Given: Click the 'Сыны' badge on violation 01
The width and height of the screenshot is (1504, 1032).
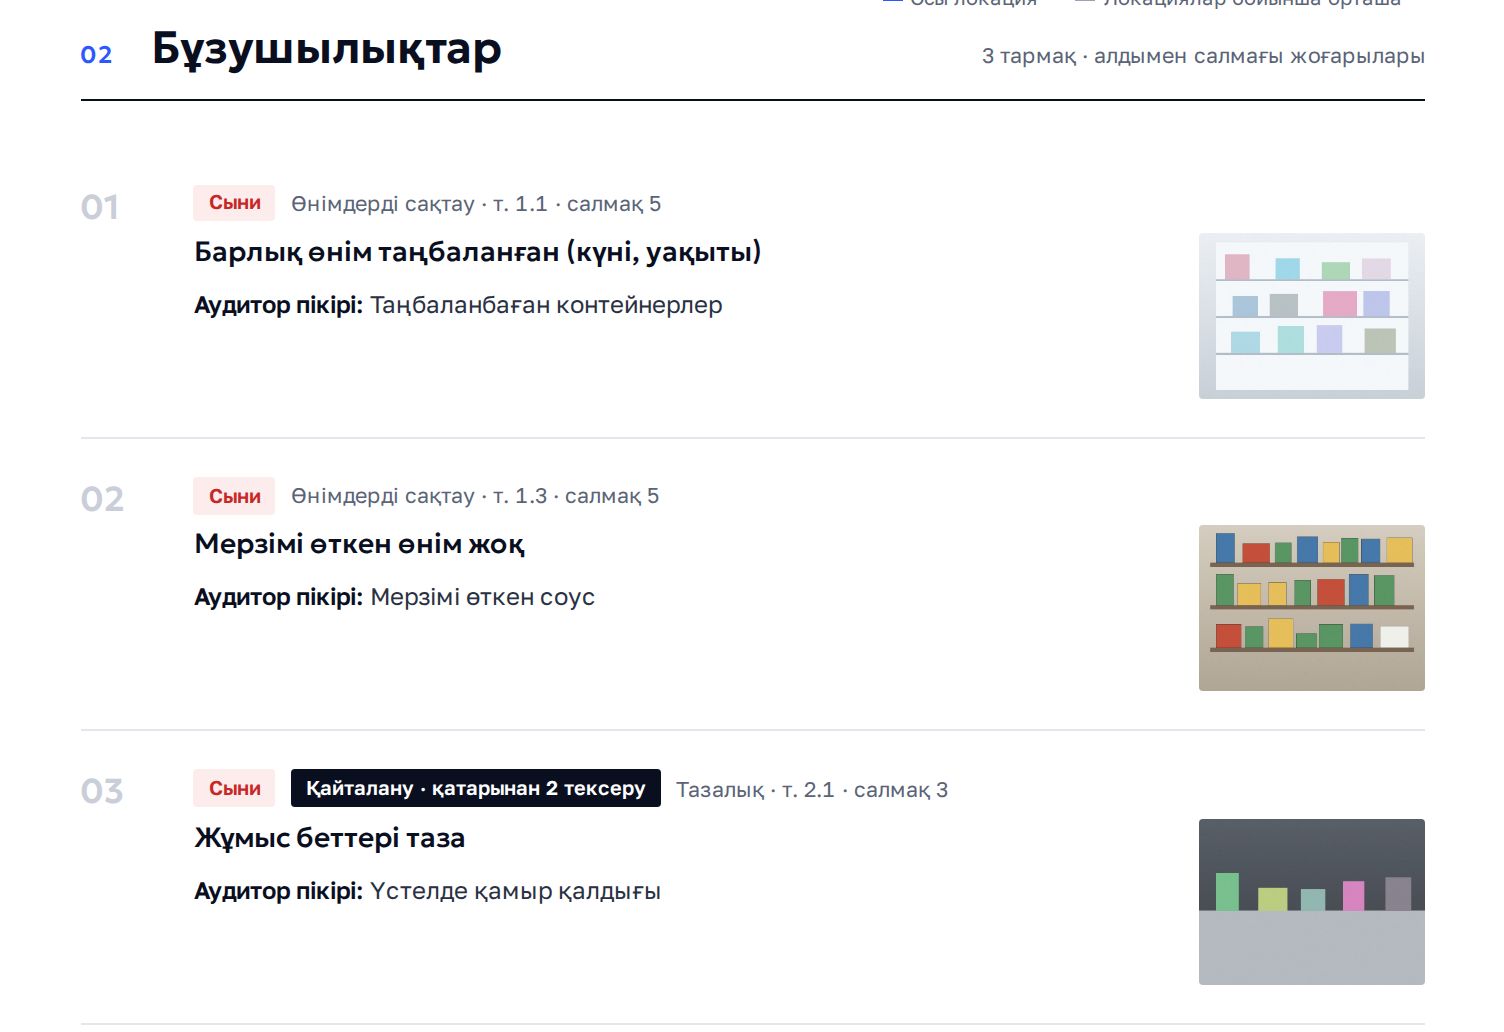Looking at the screenshot, I should coord(234,203).
